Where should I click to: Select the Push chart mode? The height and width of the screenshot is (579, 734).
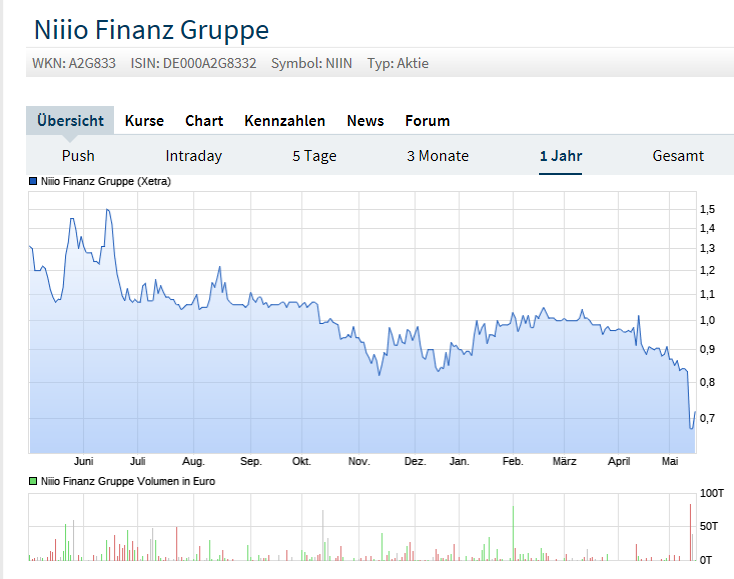[x=78, y=156]
